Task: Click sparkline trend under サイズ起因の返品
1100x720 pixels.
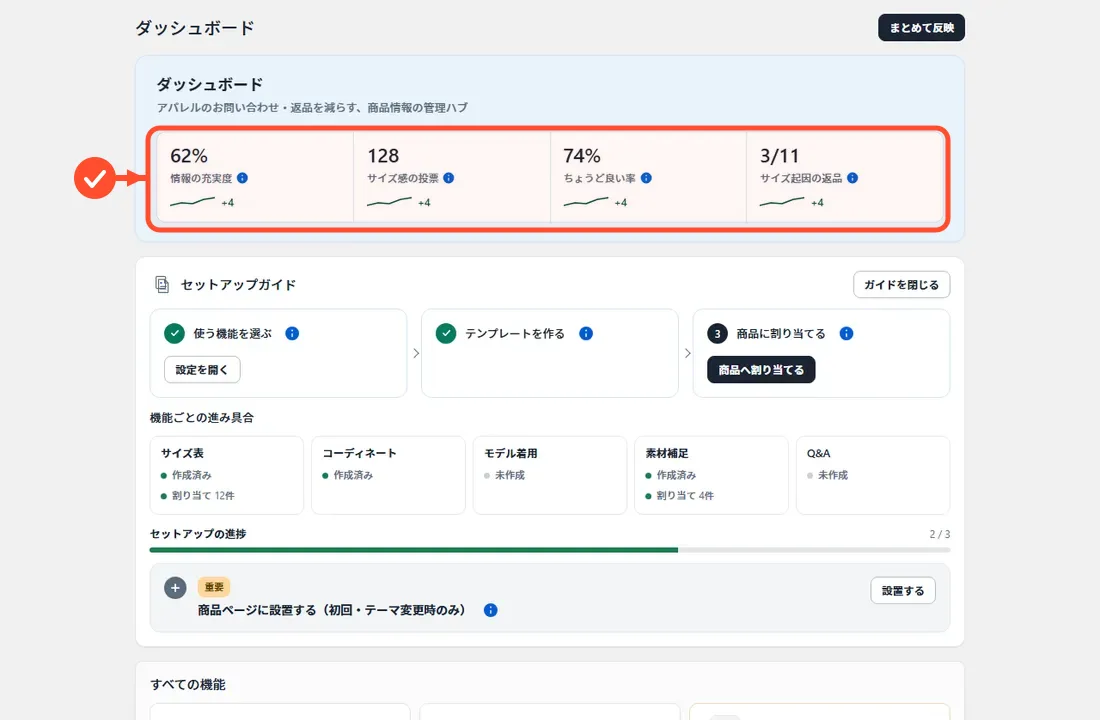Action: (782, 202)
